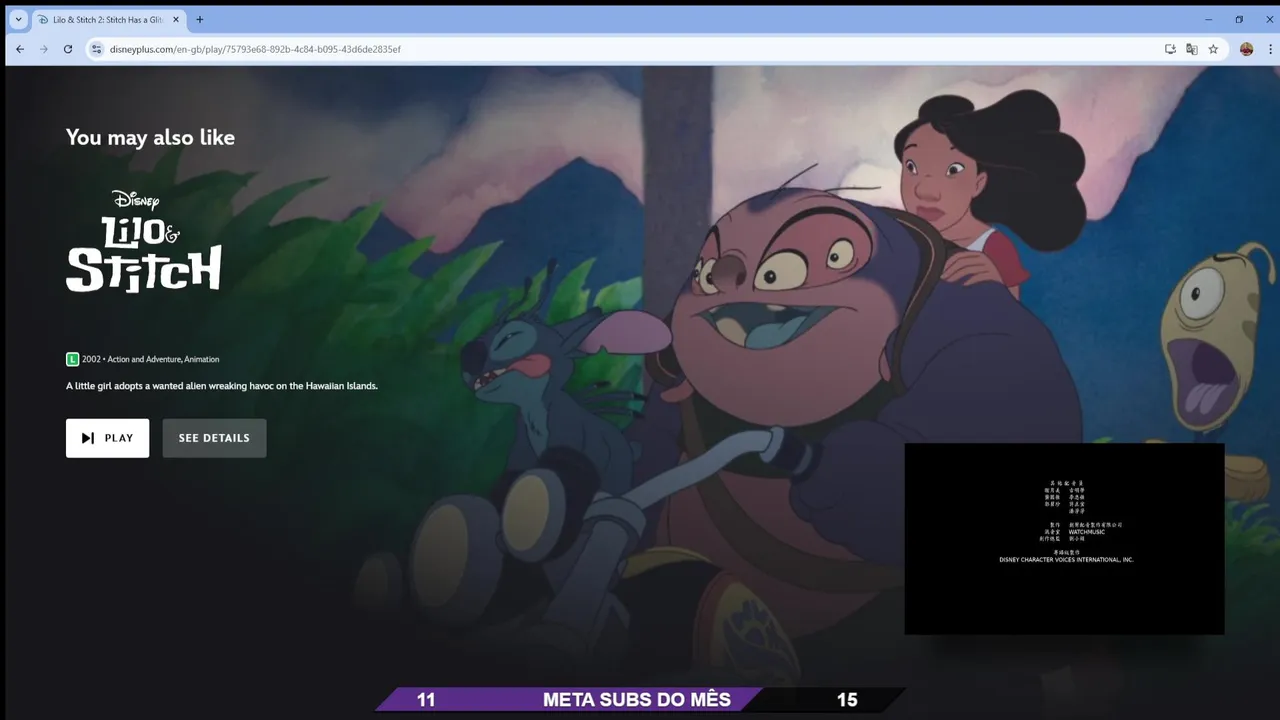This screenshot has height=720, width=1280.
Task: Open a new browser tab
Action: [200, 19]
